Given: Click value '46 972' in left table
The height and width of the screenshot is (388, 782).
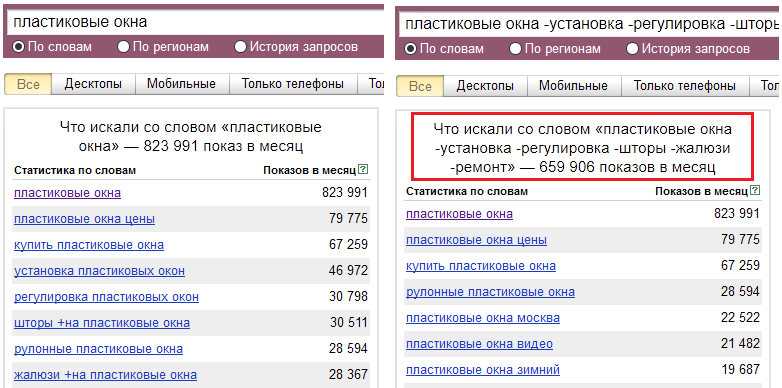Looking at the screenshot, I should coord(348,271).
